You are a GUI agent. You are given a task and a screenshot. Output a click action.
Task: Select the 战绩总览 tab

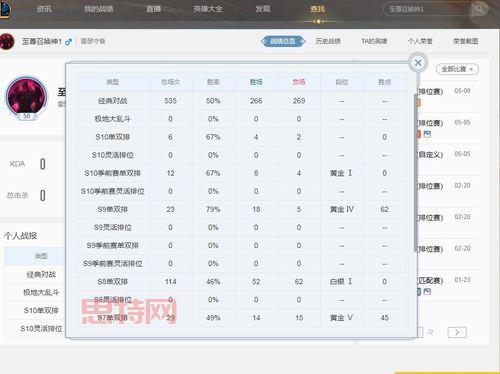(x=283, y=41)
